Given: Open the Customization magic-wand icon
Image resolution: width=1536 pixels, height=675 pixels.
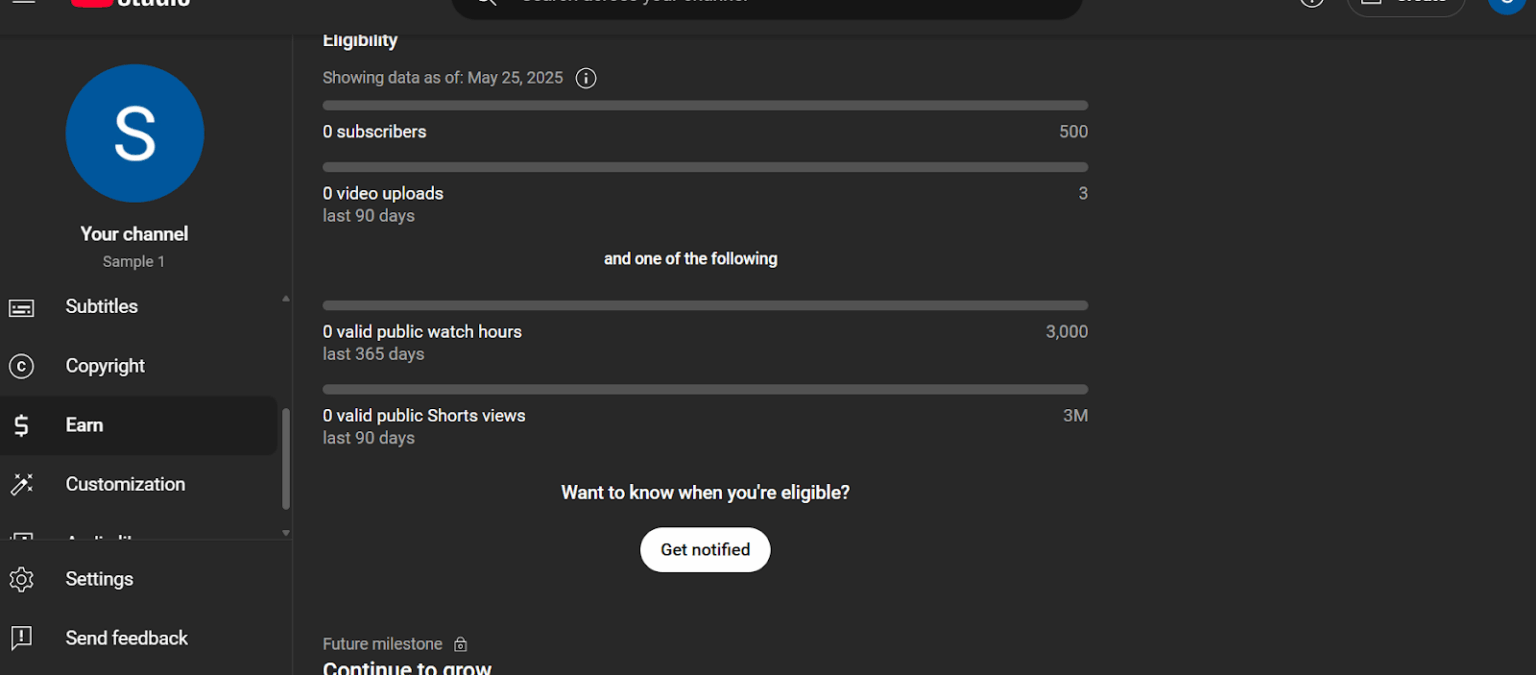Looking at the screenshot, I should [x=22, y=484].
